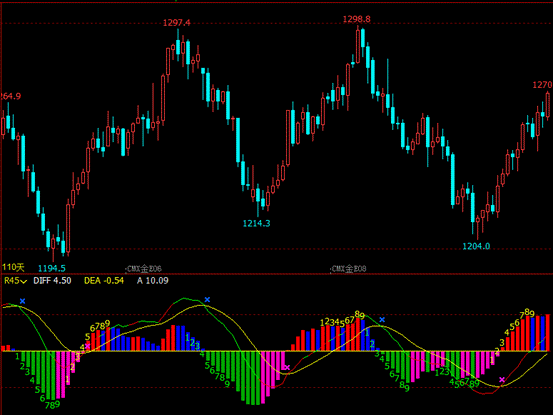Click the 110天 period label
The image size is (553, 415).
(13, 268)
